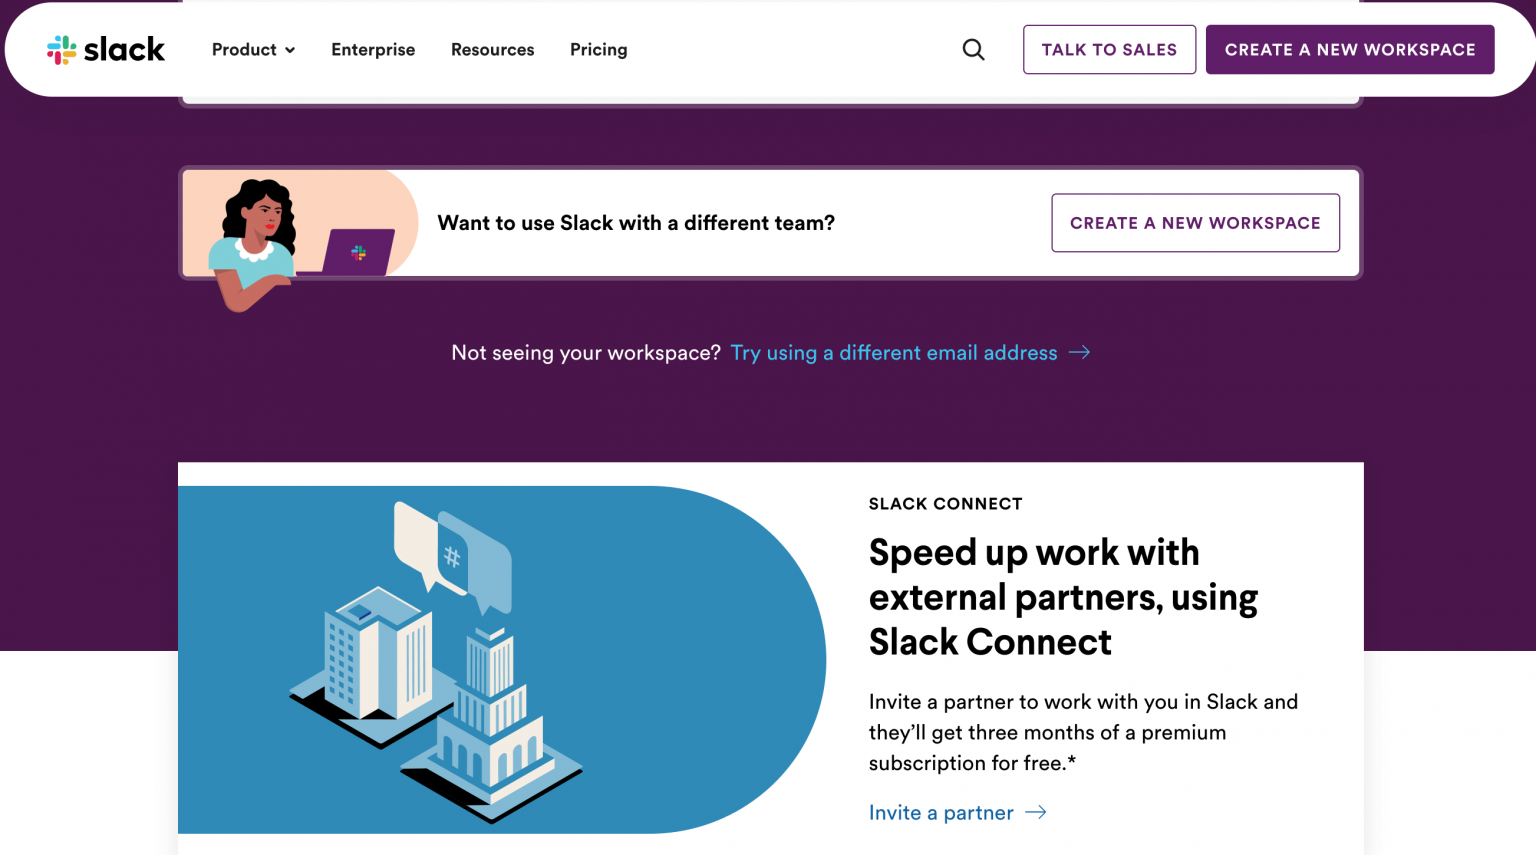Open the Resources menu item
1536x855 pixels.
point(492,49)
